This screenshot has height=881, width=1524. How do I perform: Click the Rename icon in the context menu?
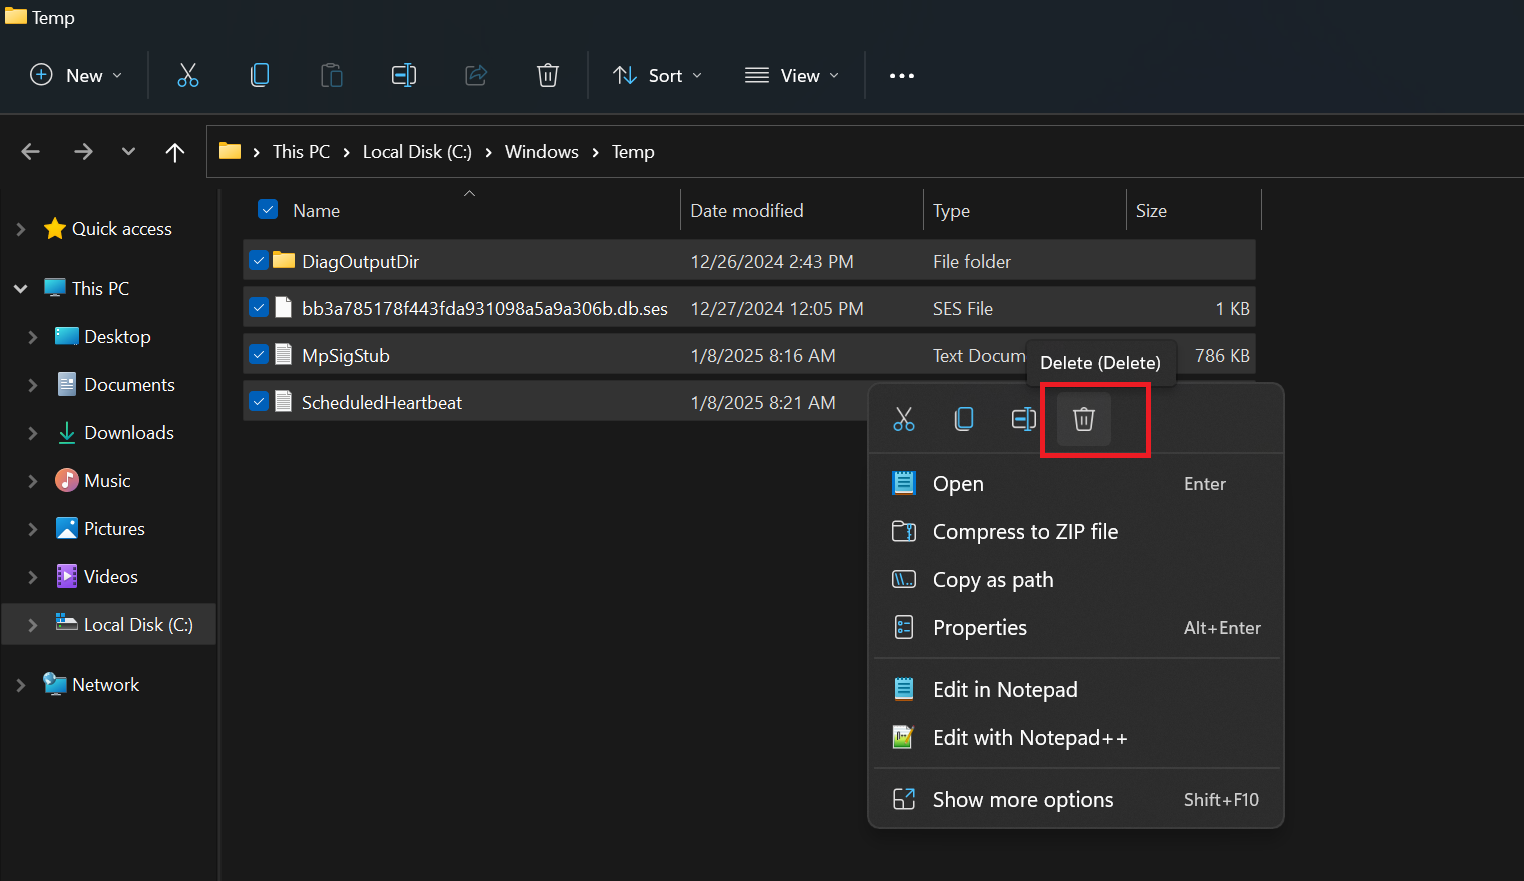1024,419
